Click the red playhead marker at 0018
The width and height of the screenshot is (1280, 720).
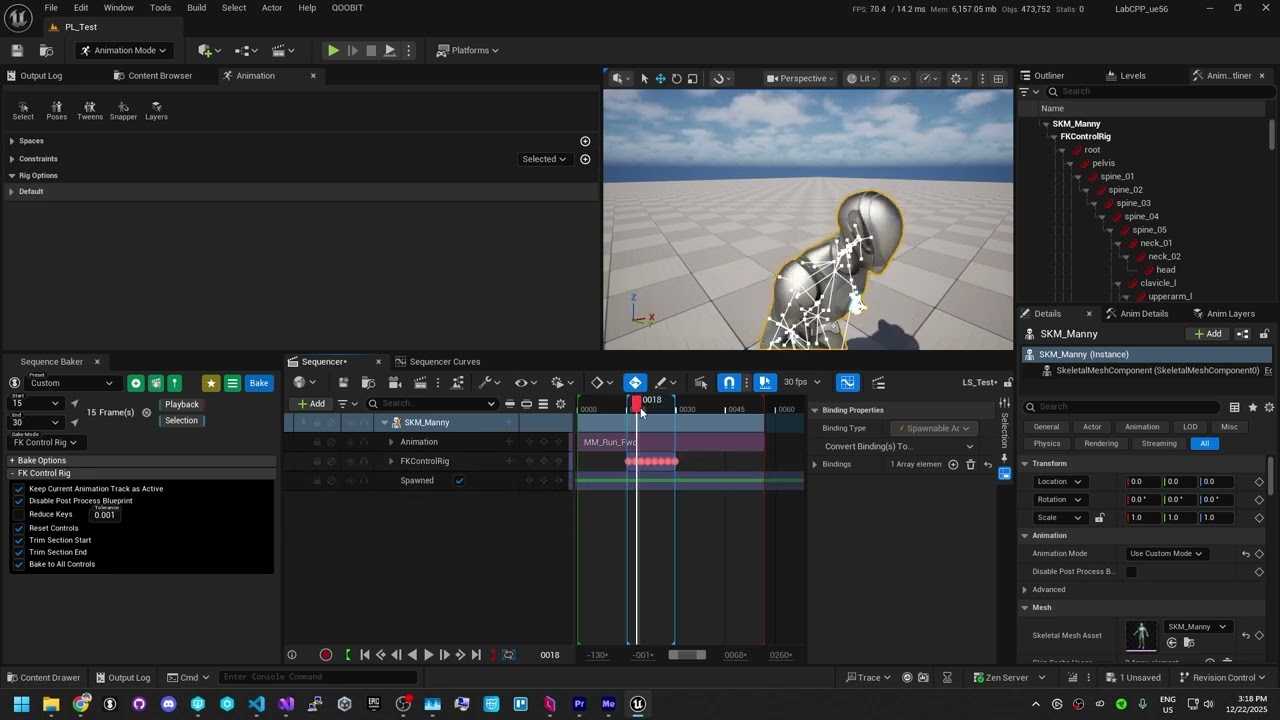pos(637,402)
